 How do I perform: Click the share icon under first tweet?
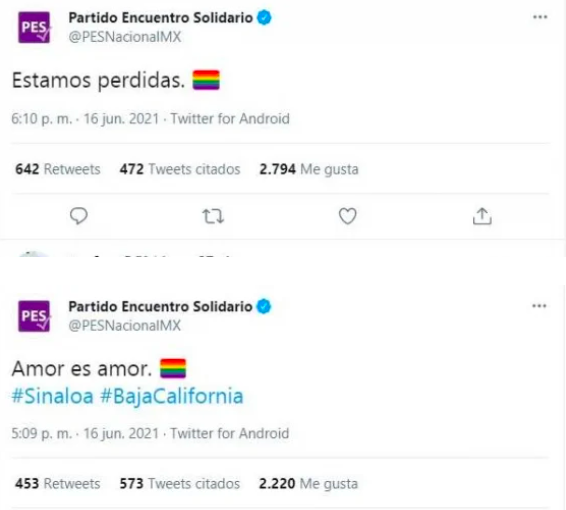coord(482,216)
